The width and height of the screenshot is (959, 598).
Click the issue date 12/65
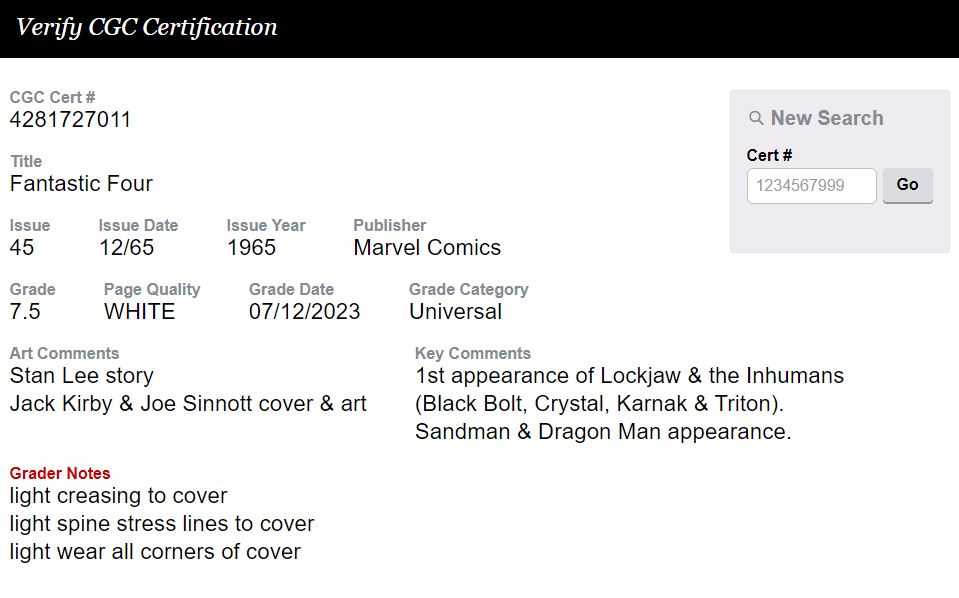(x=126, y=247)
